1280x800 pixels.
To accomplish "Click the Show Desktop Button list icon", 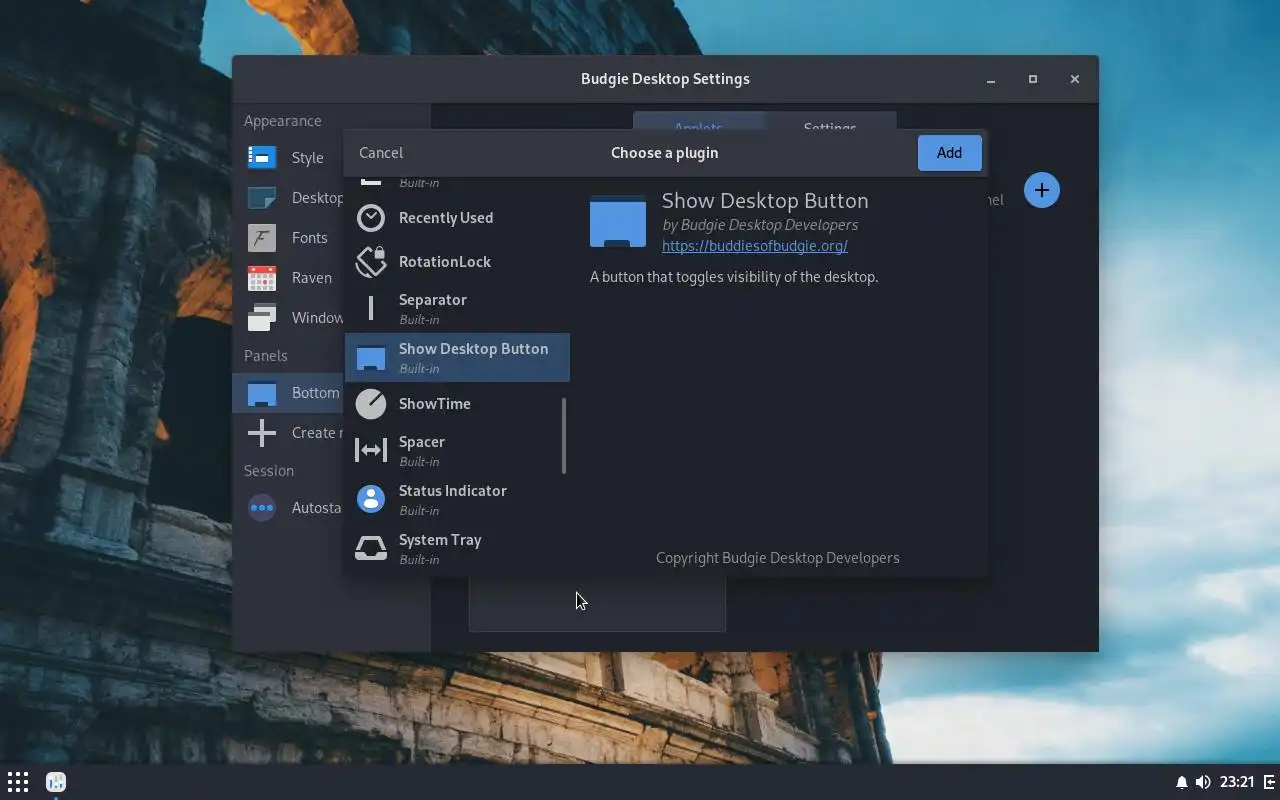I will point(371,358).
